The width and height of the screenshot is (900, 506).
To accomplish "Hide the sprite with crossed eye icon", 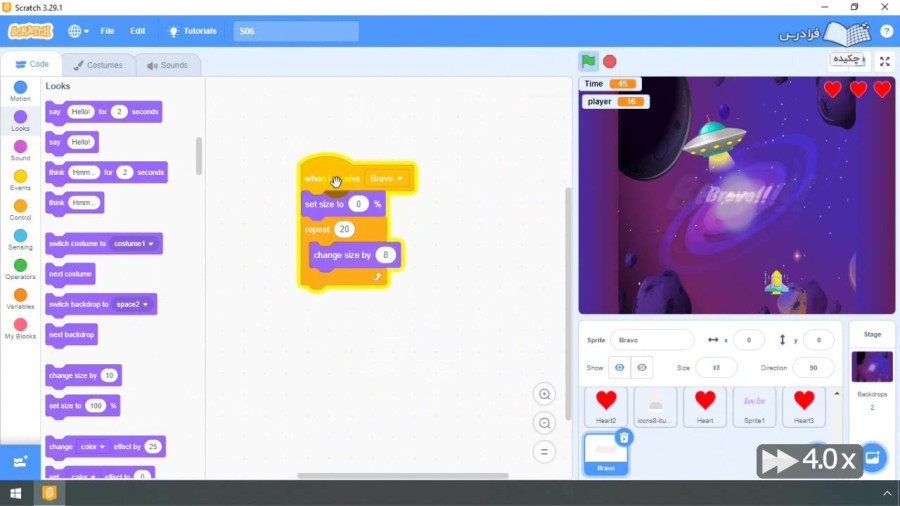I will pyautogui.click(x=642, y=368).
